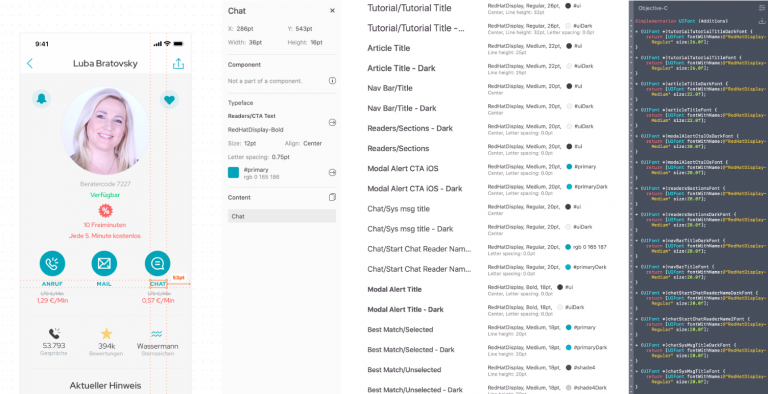Select the Best Match/Selected style
The height and width of the screenshot is (394, 768).
[400, 329]
